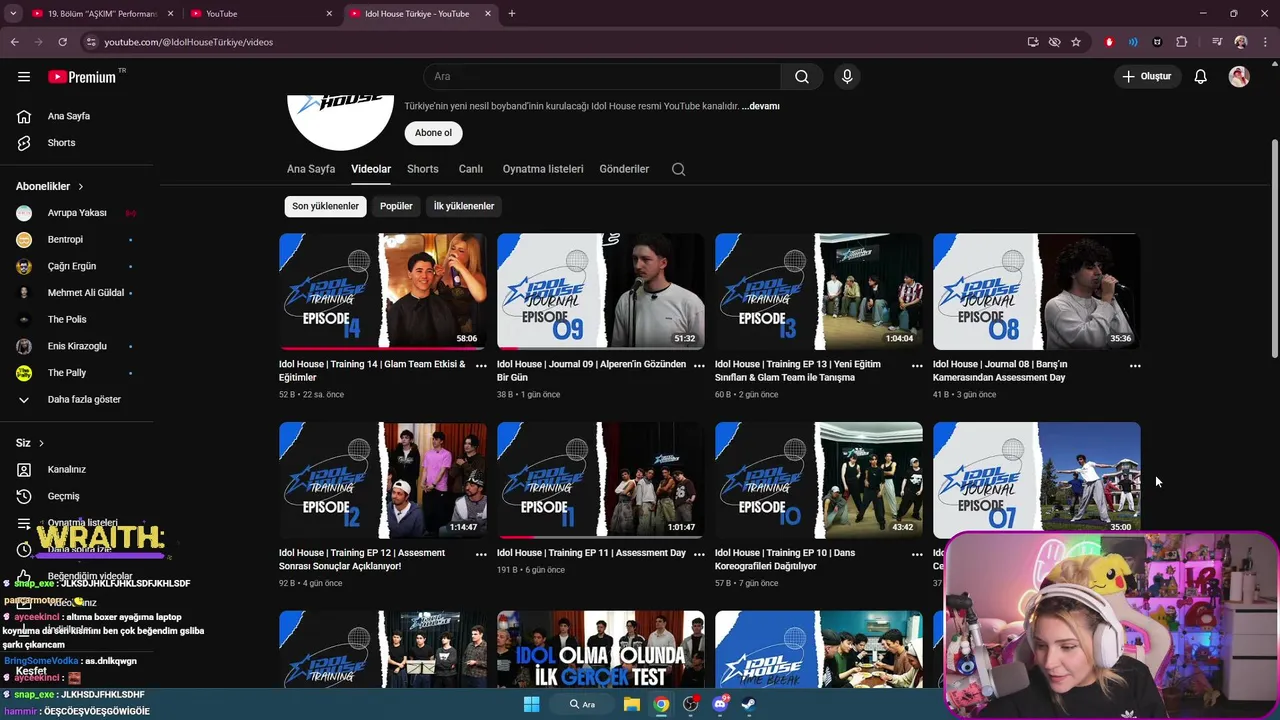Select the İlk yüklenenler filter chip

(x=464, y=206)
